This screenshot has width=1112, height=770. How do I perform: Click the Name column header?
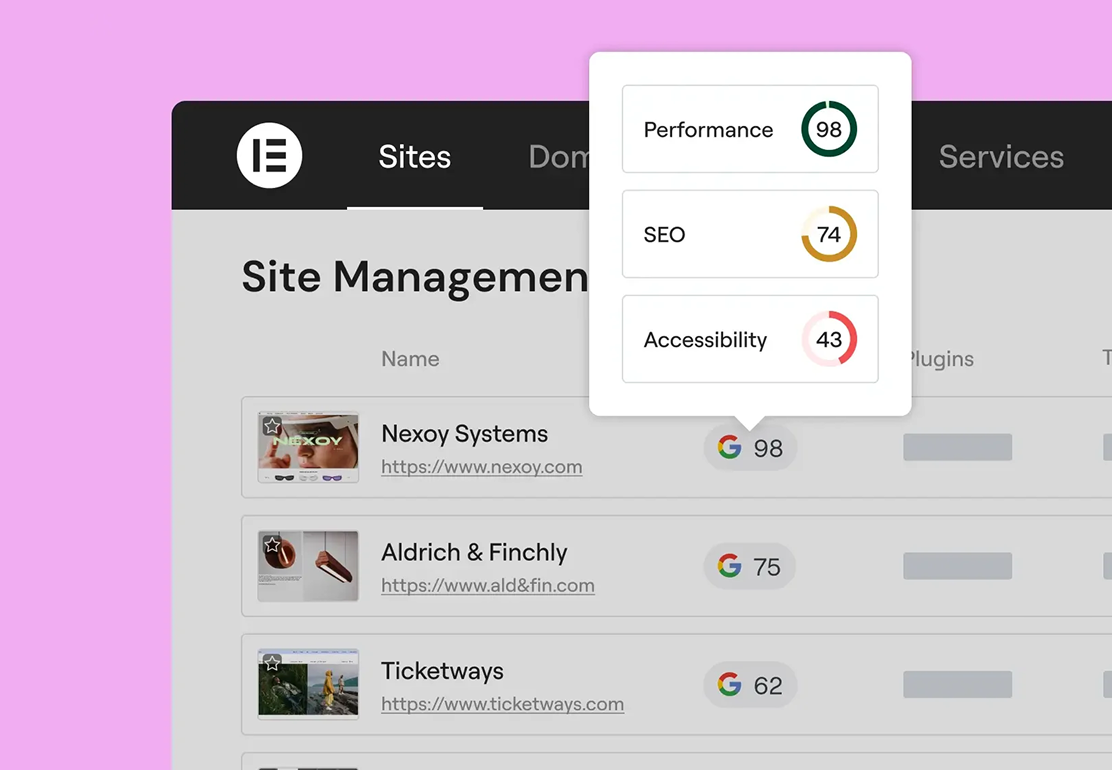[410, 359]
